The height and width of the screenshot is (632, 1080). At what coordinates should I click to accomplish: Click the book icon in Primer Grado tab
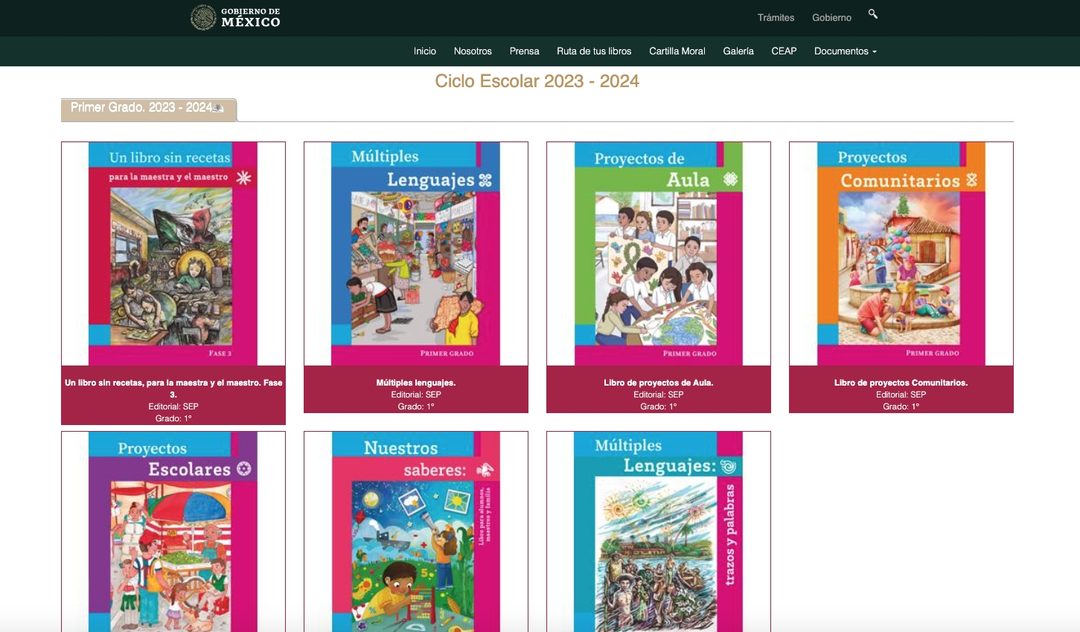[x=218, y=108]
